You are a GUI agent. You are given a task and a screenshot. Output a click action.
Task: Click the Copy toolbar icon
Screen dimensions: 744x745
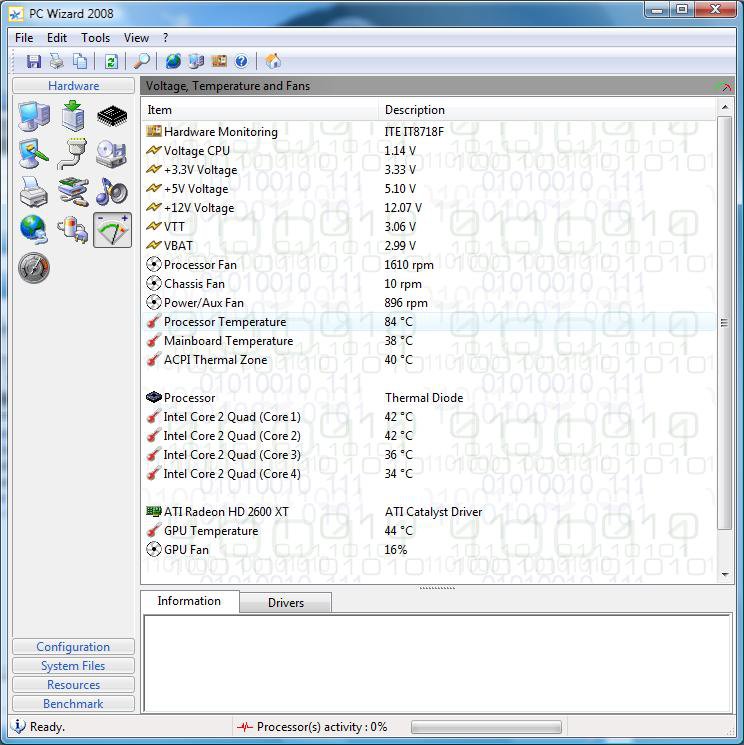click(80, 61)
